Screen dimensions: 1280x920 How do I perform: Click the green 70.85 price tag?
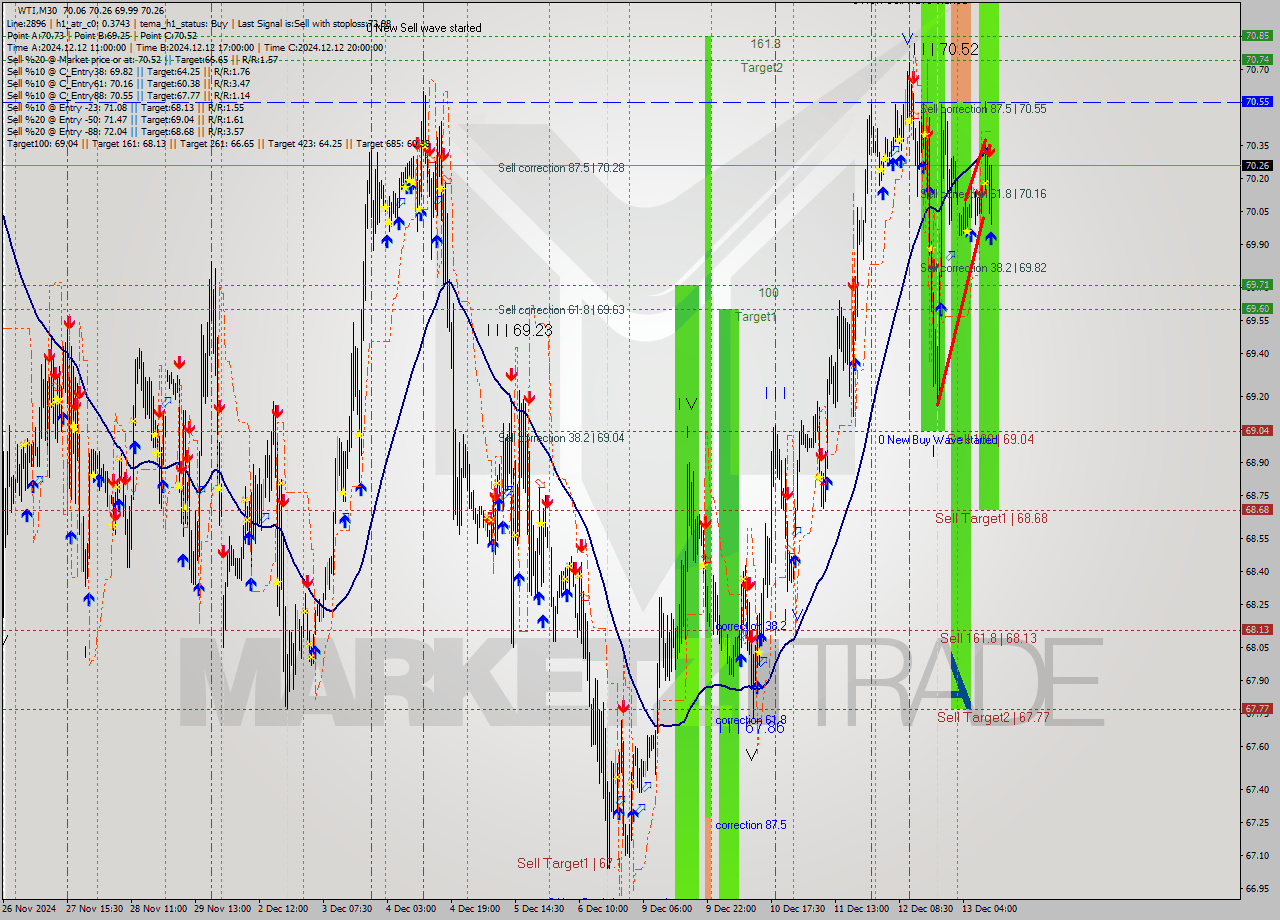click(1257, 35)
